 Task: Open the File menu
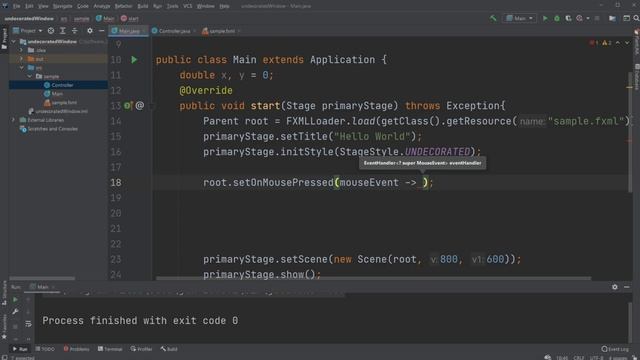coord(16,6)
